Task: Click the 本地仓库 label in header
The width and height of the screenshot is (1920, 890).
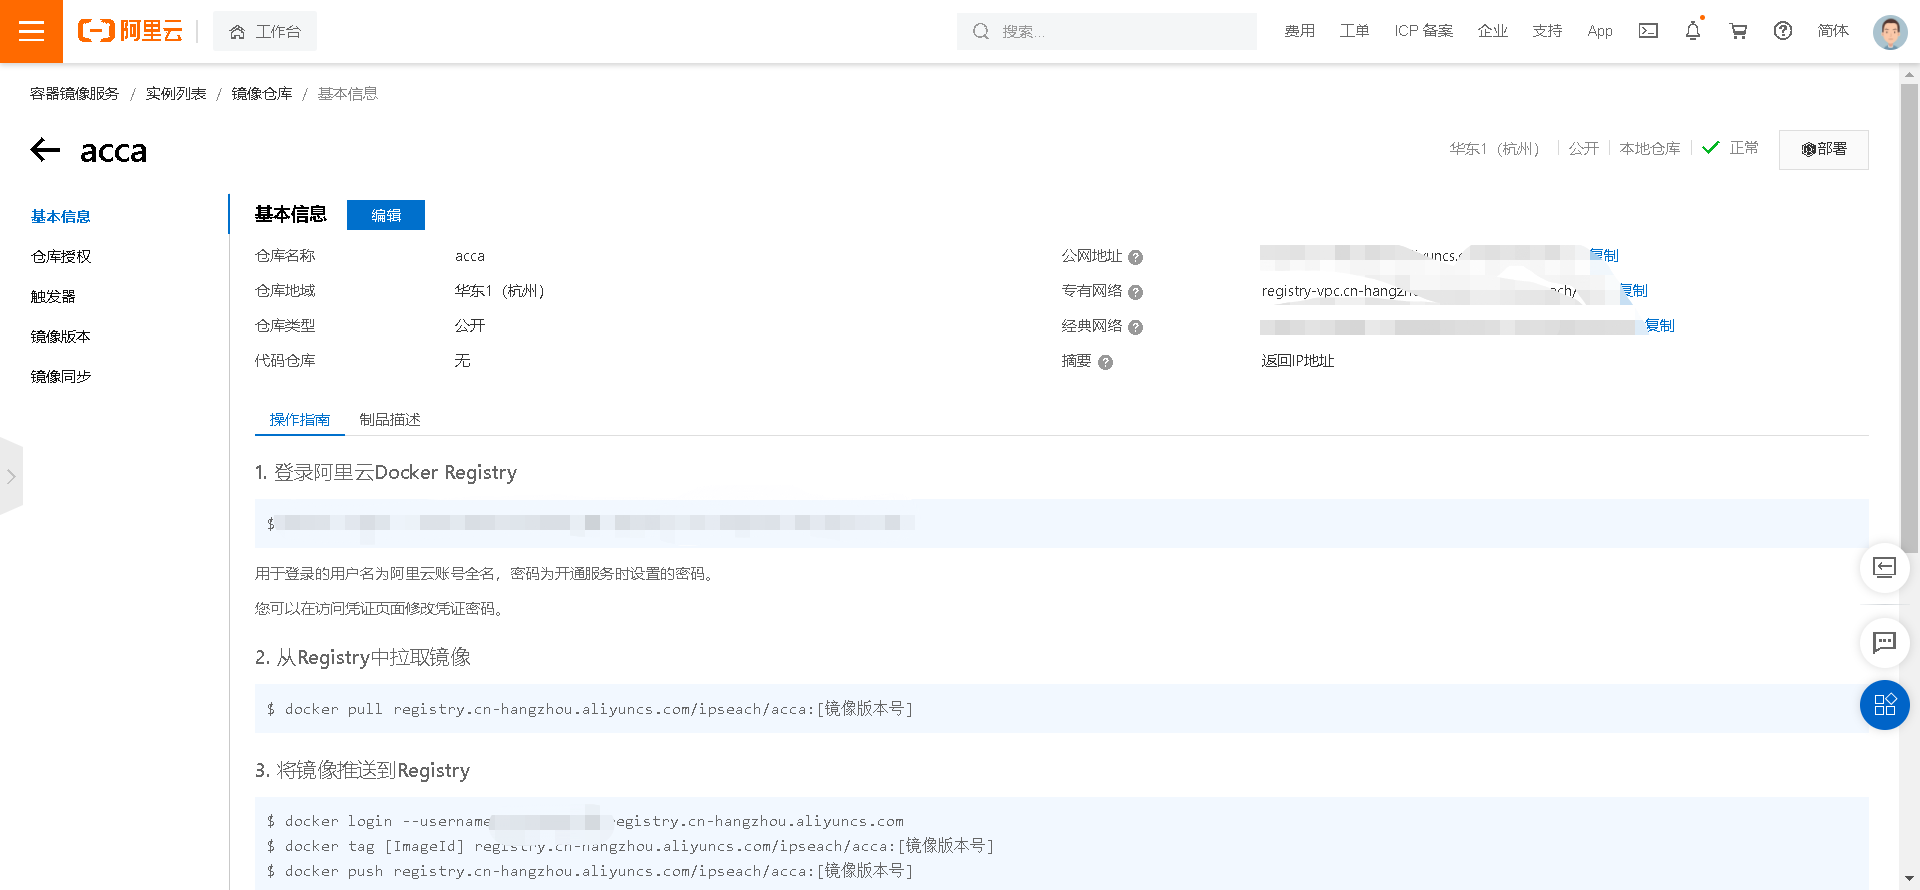Action: [1650, 149]
